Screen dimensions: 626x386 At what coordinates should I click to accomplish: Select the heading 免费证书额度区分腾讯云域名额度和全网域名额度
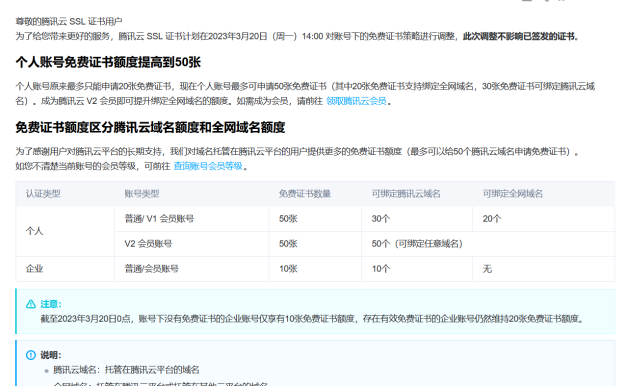[x=150, y=128]
